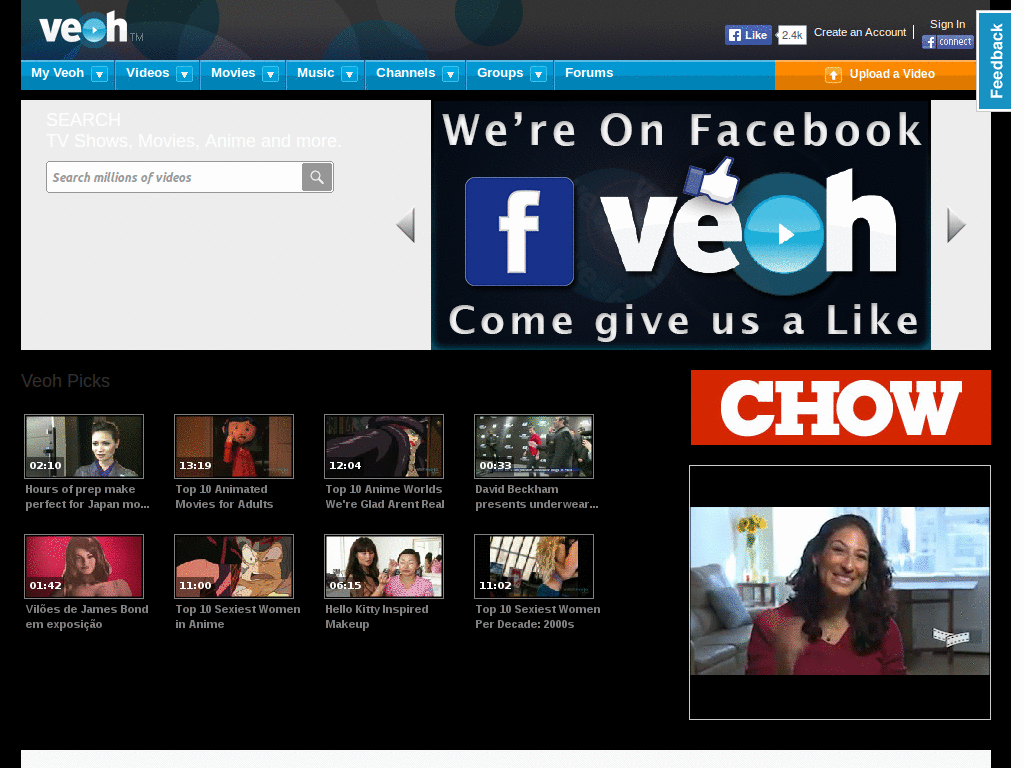Open the We're On Facebook banner

coord(680,225)
